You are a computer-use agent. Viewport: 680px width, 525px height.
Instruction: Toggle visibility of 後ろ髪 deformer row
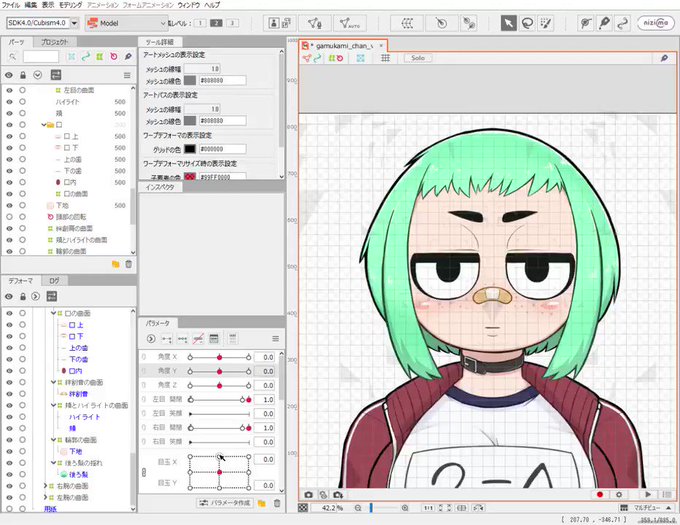(x=10, y=474)
